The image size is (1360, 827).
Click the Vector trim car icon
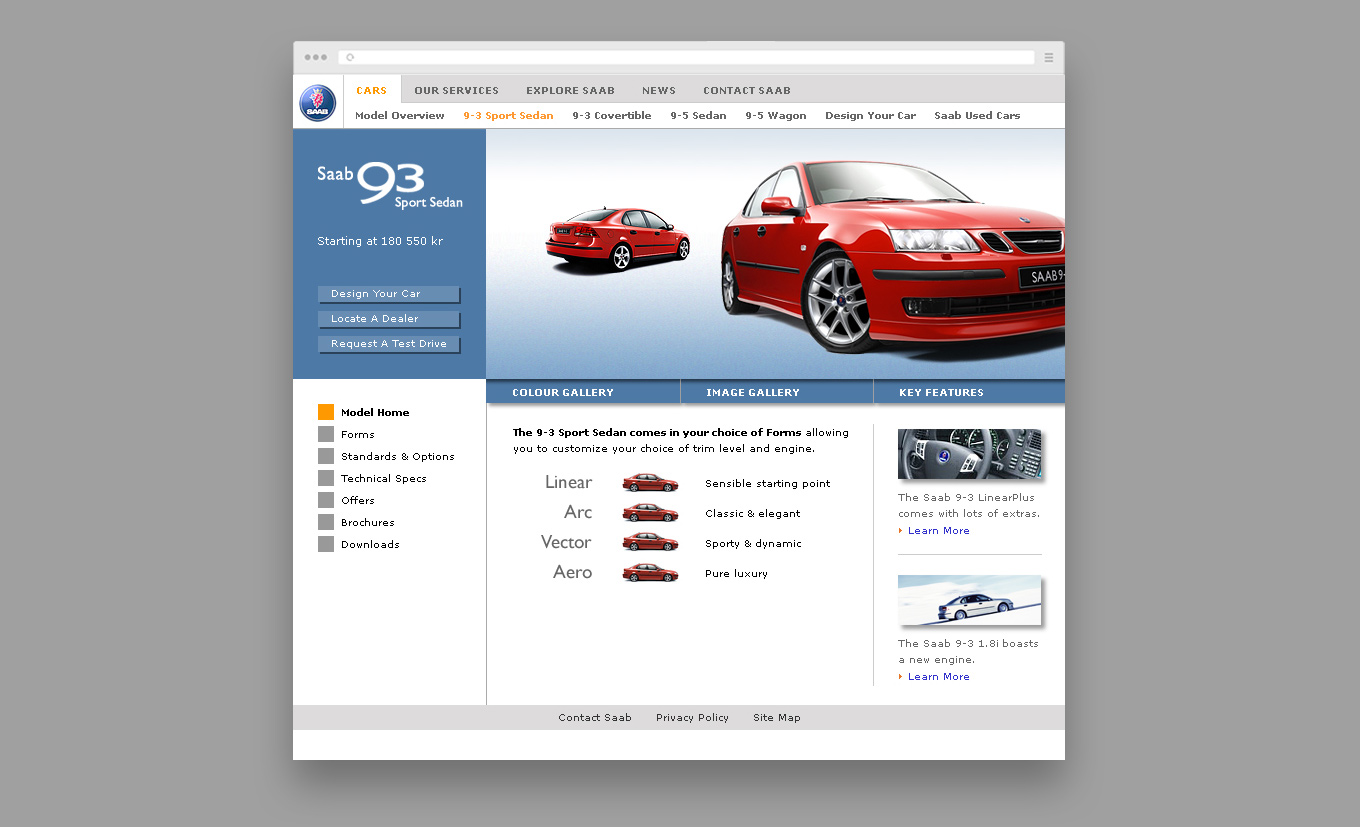[x=650, y=543]
